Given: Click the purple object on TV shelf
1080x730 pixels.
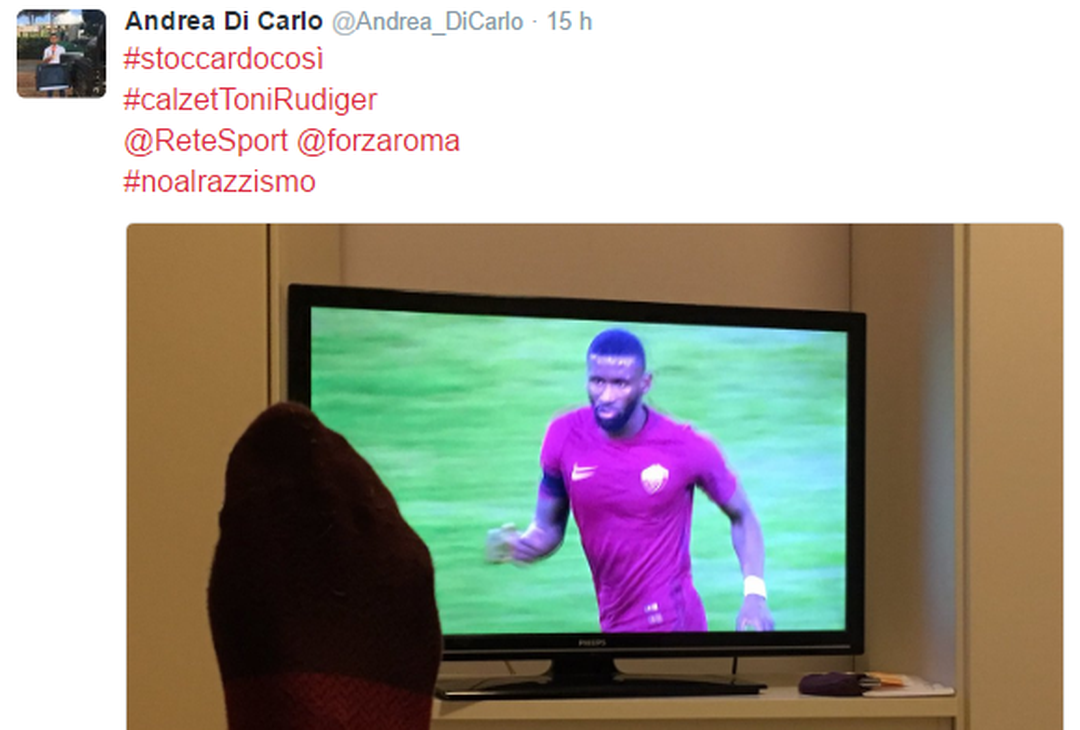Looking at the screenshot, I should (832, 684).
